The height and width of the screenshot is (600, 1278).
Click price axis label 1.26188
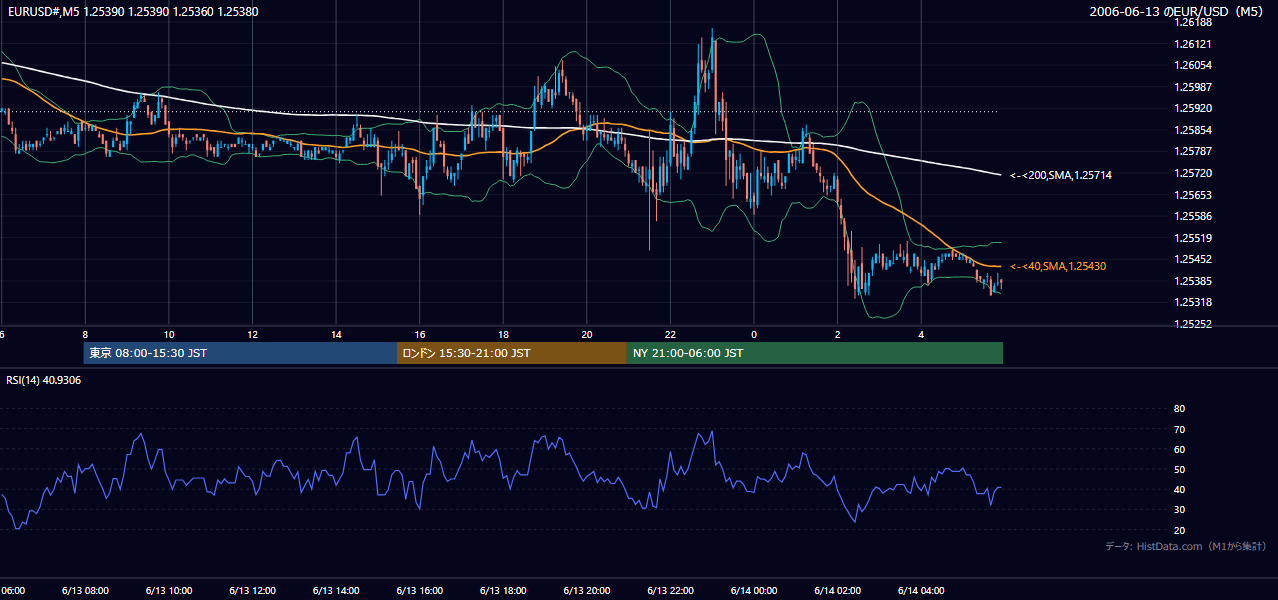pos(1193,22)
